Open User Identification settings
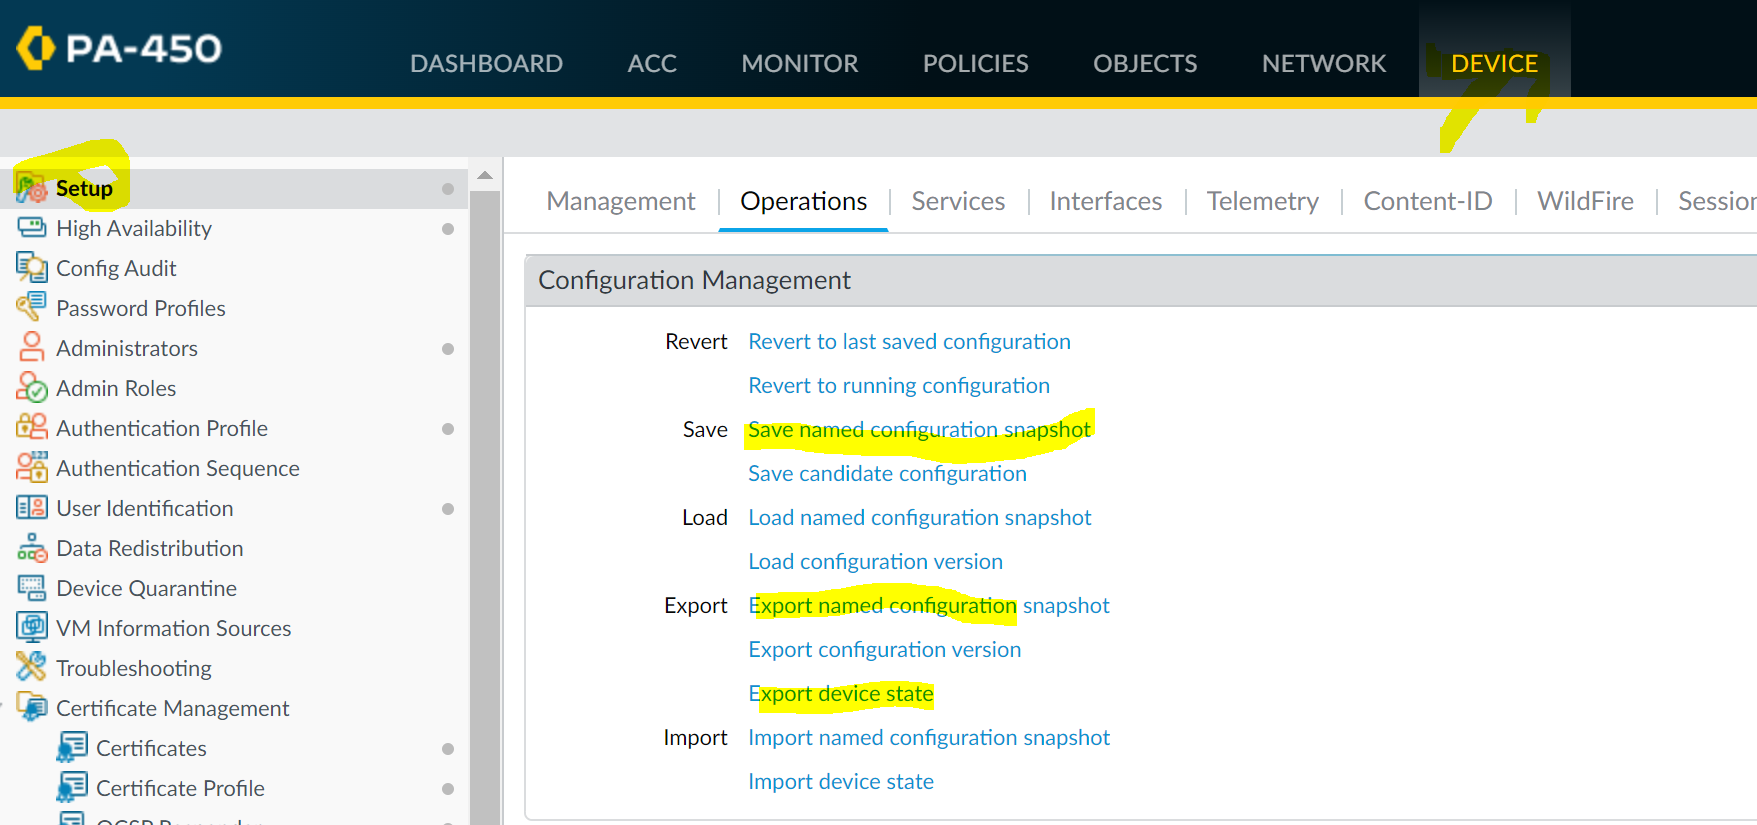The width and height of the screenshot is (1757, 825). tap(145, 508)
